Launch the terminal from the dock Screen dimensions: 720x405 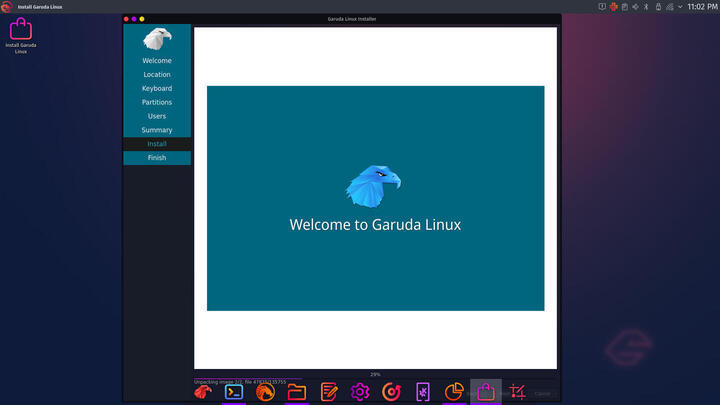pyautogui.click(x=234, y=392)
